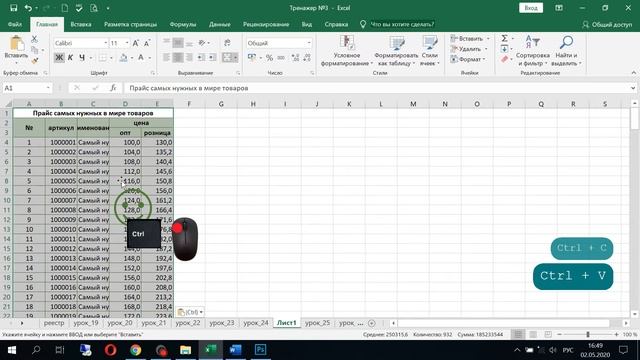
Task: Create a new workbook from quick access toolbar
Action: 64,8
